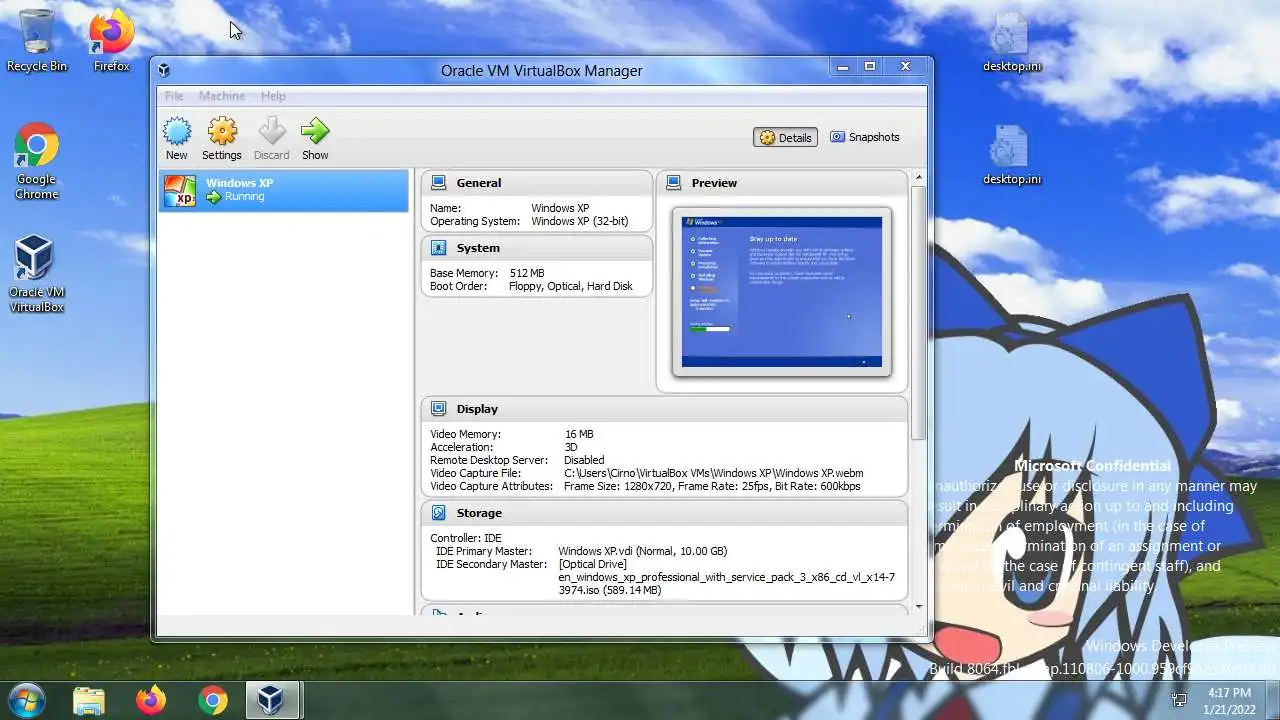Viewport: 1280px width, 720px height.
Task: Click the VirtualBox taskbar button
Action: (271, 700)
